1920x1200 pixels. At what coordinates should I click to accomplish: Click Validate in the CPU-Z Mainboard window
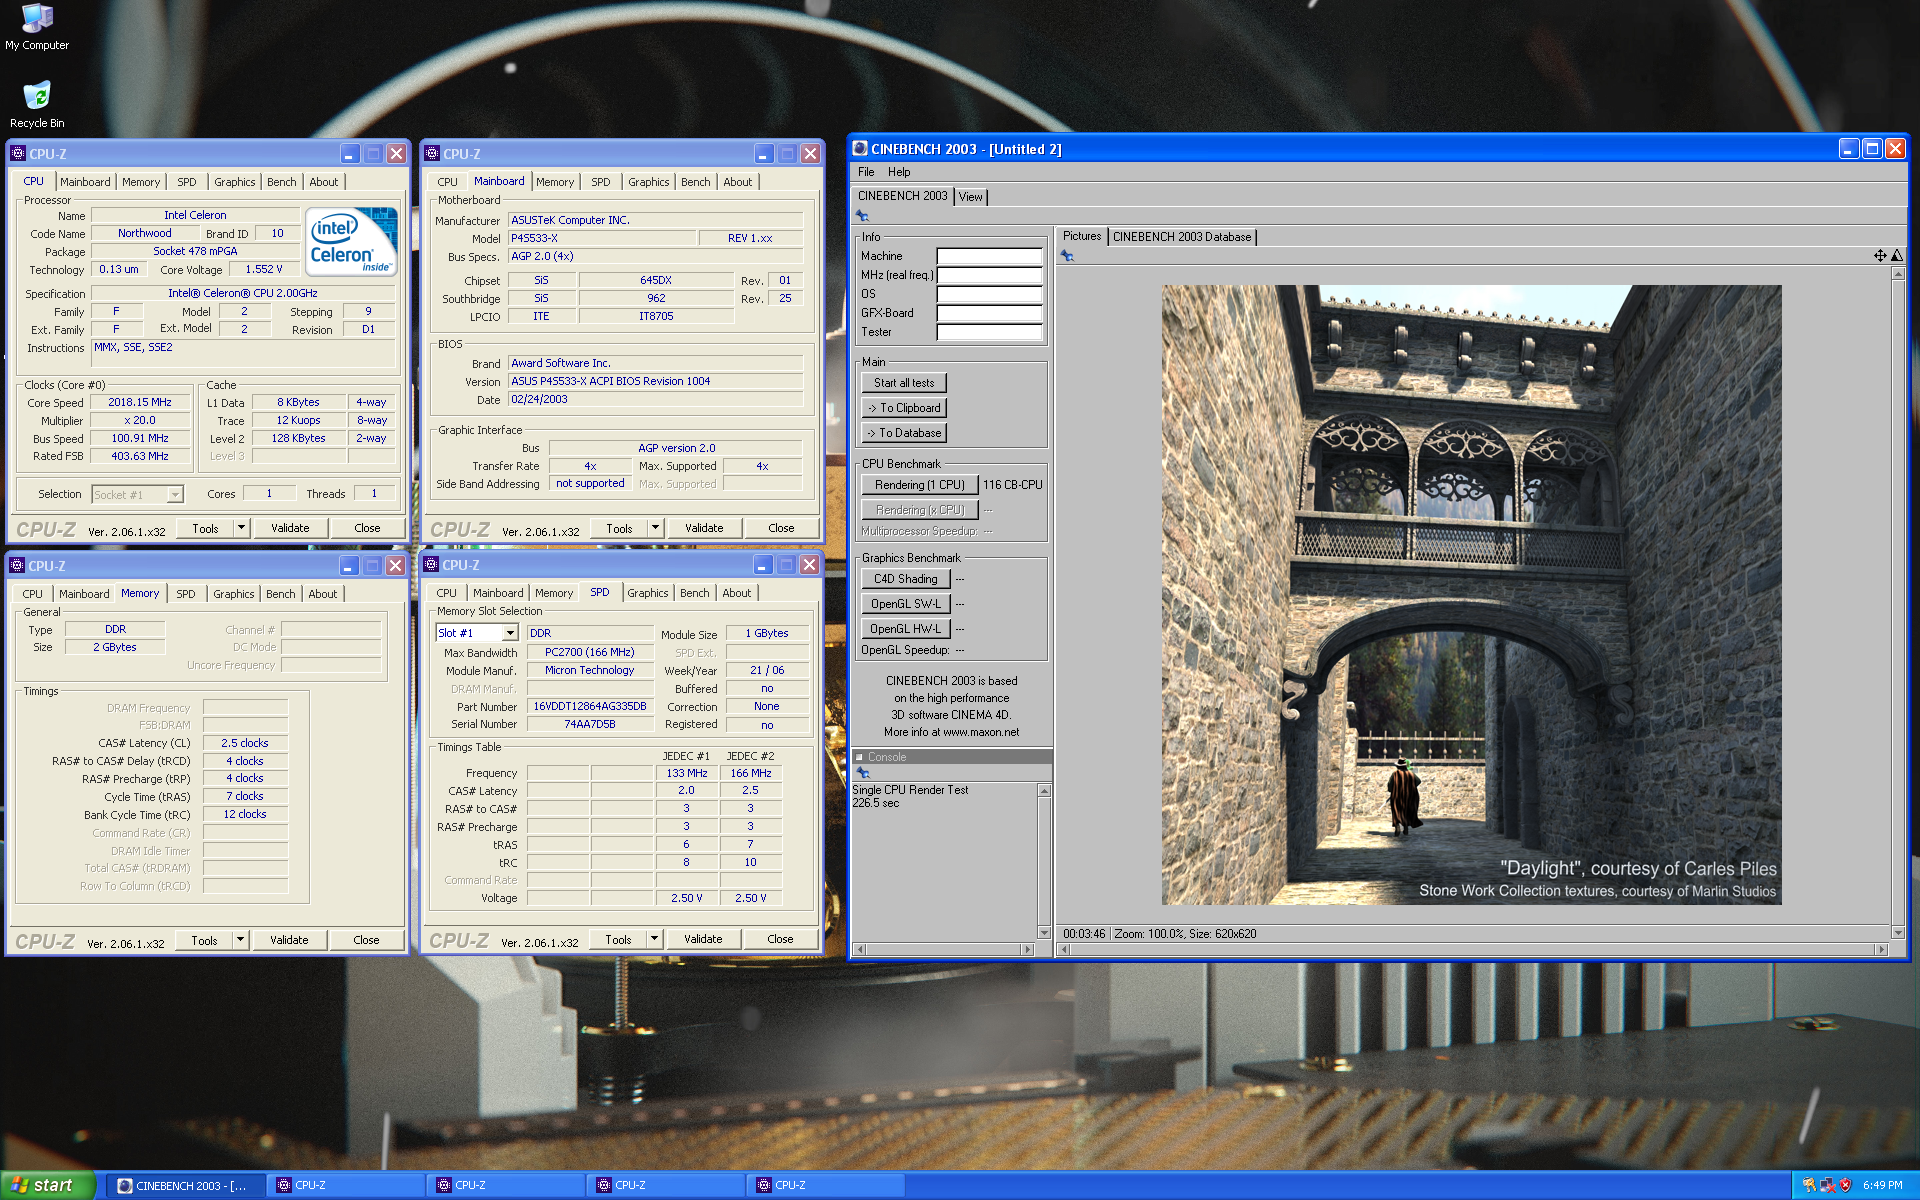click(704, 528)
